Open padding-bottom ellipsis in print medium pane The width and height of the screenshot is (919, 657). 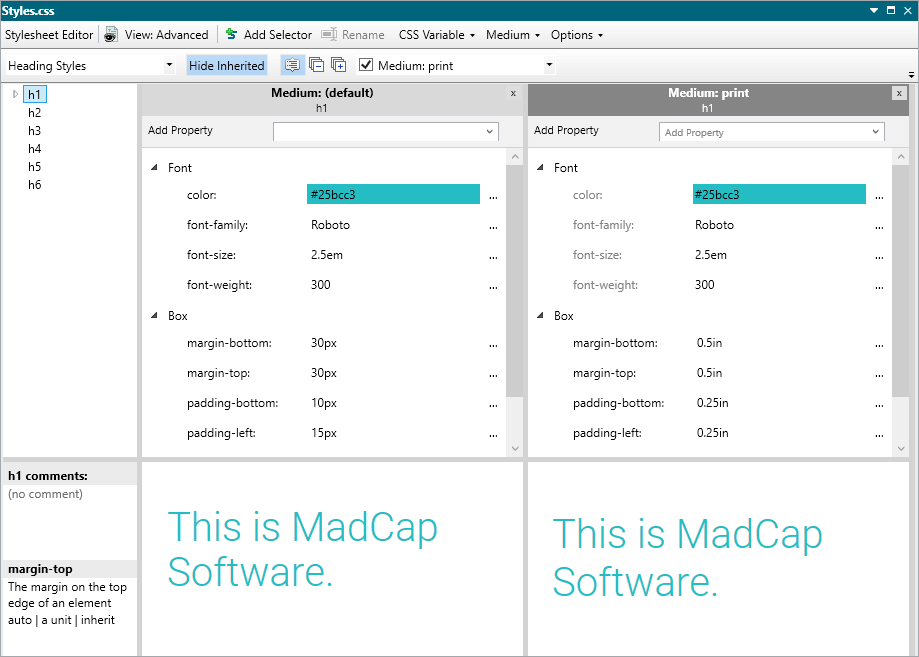point(879,404)
